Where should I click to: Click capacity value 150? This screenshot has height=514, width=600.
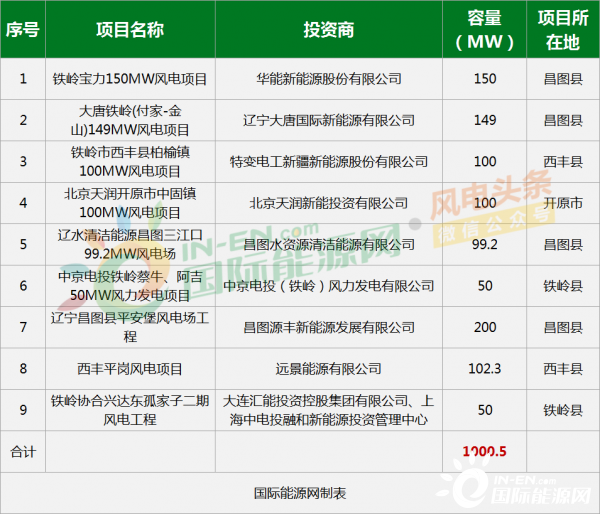485,79
